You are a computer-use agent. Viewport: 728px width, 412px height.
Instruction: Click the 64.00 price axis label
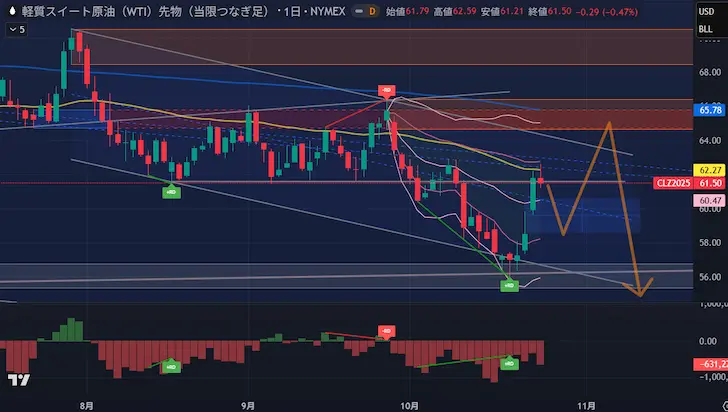[710, 140]
